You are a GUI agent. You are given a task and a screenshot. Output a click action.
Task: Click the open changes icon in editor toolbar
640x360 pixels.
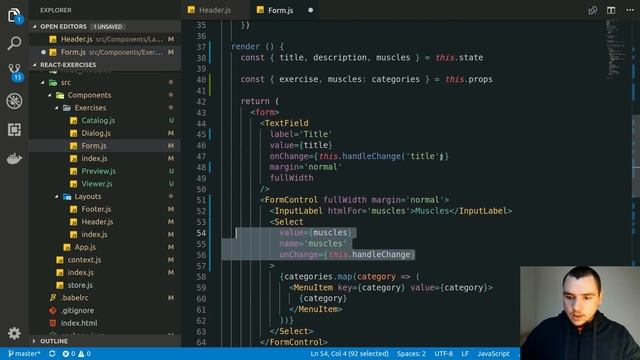click(x=593, y=10)
